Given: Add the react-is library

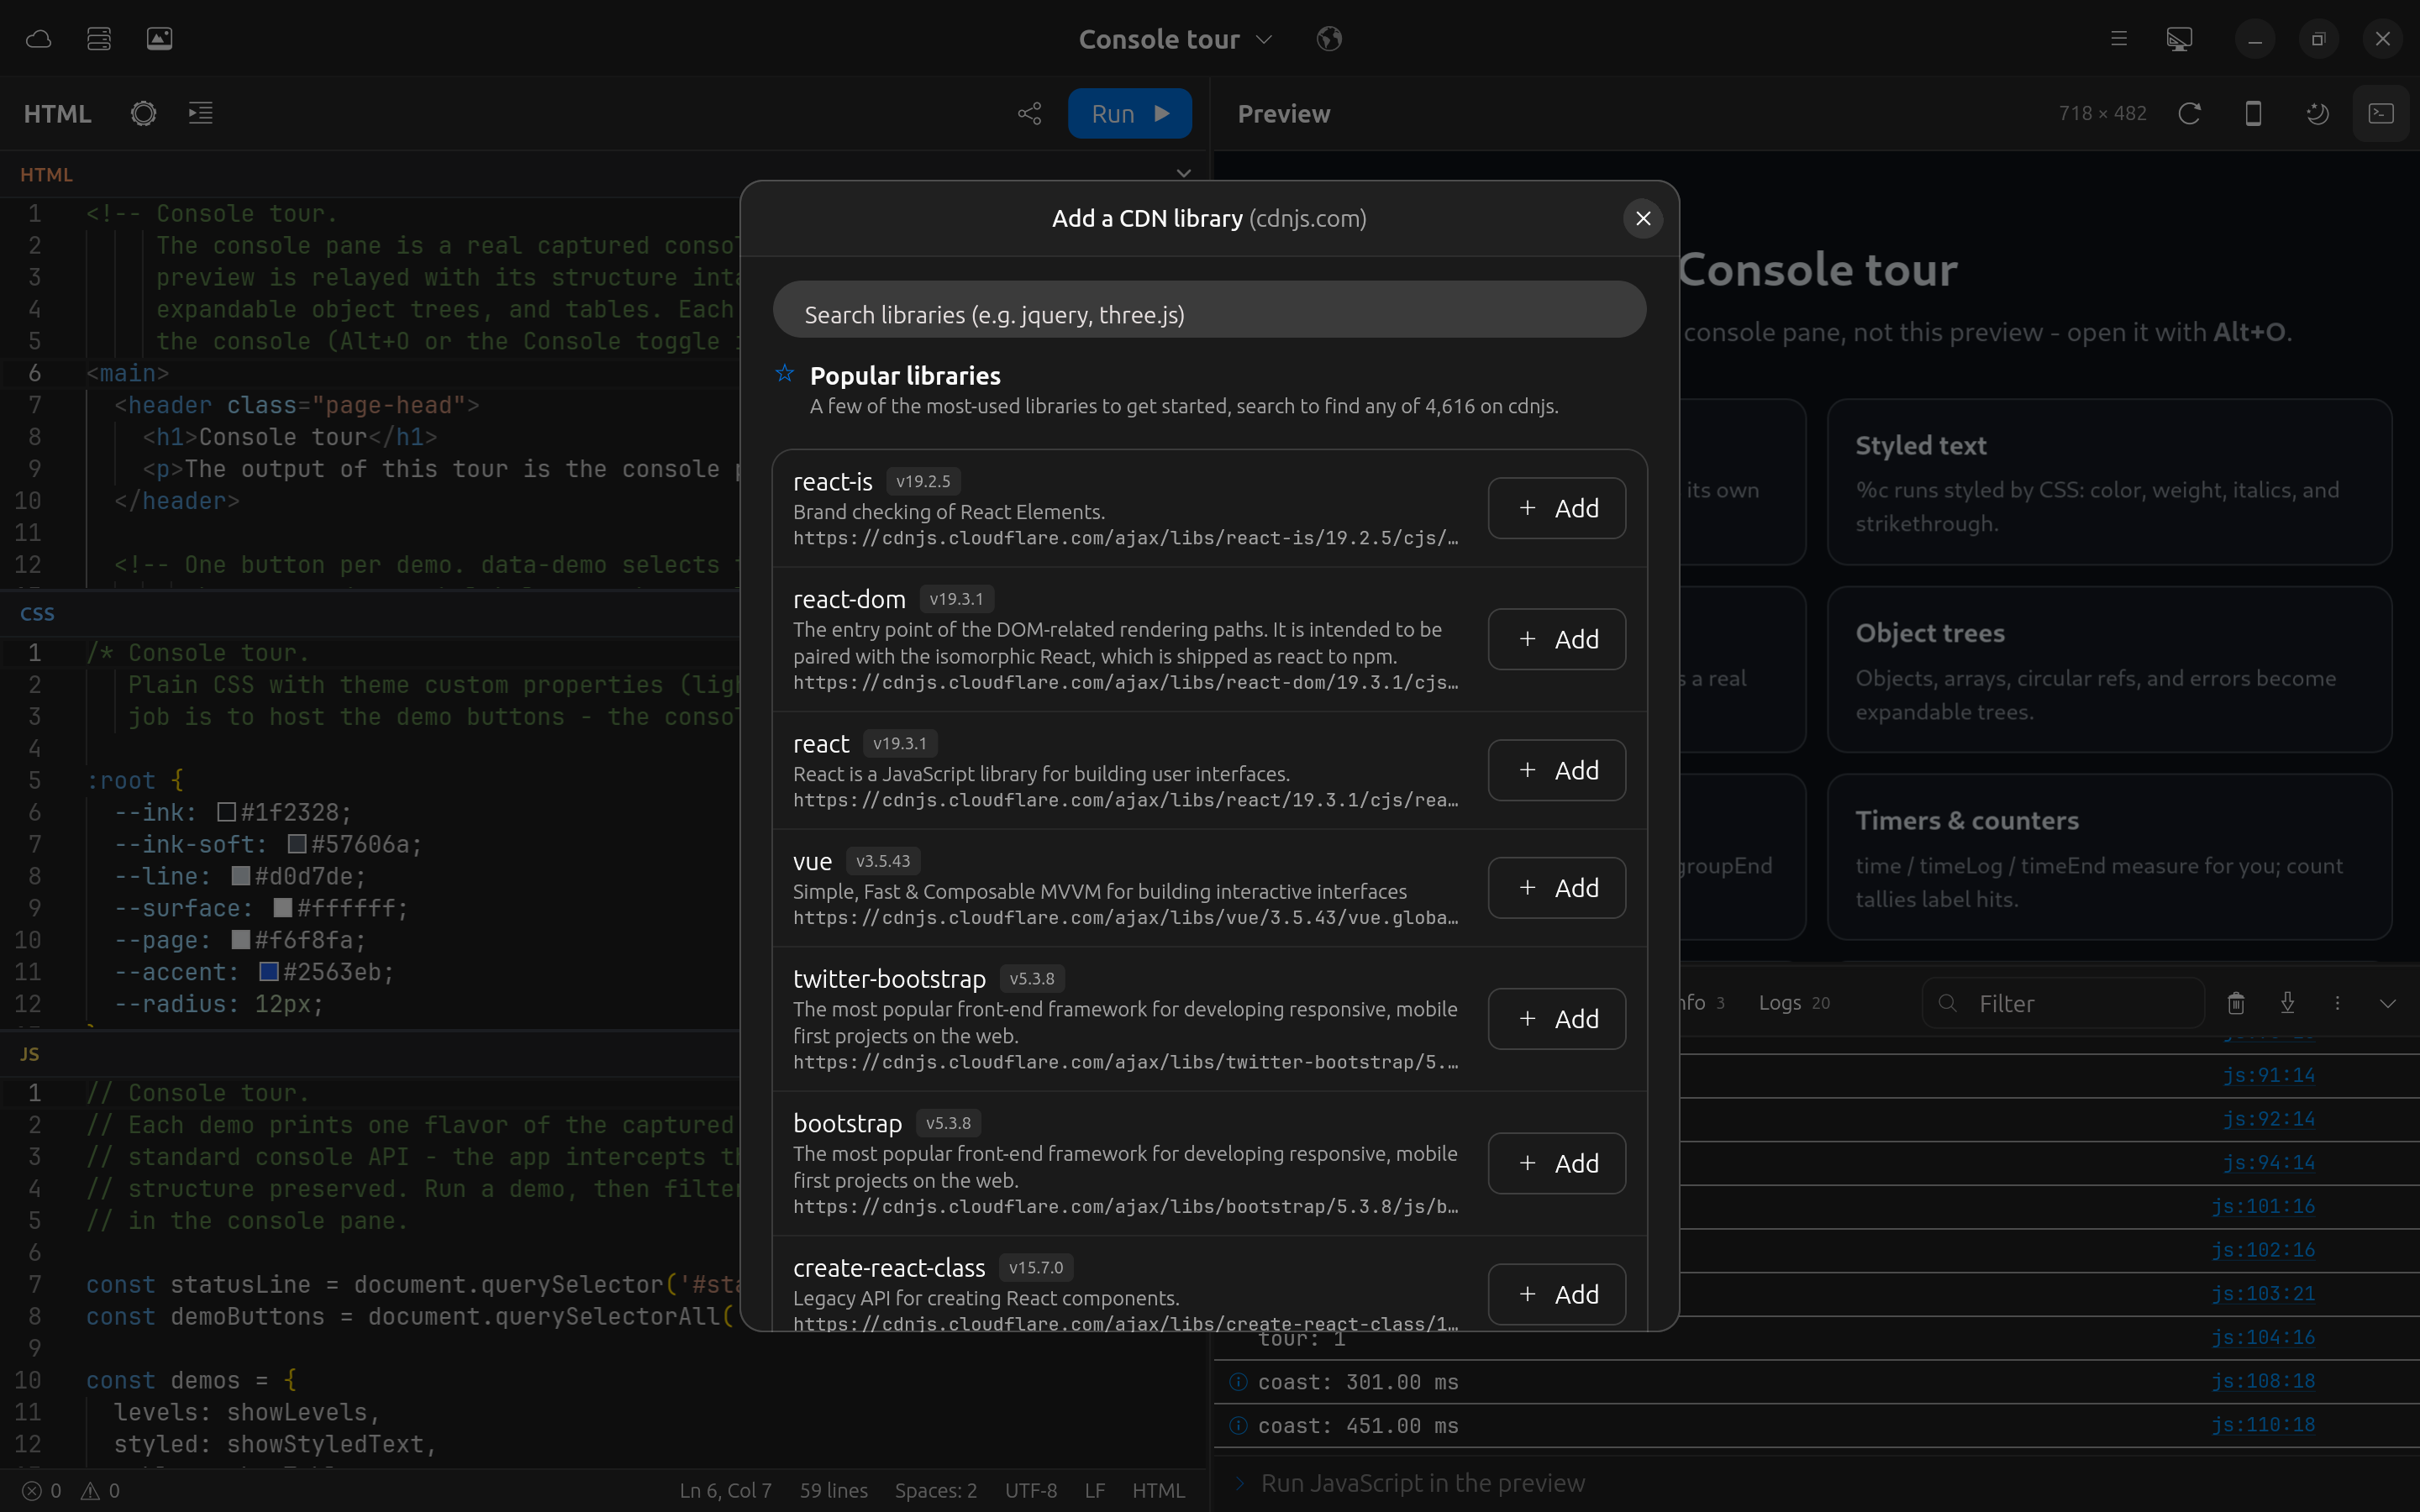Looking at the screenshot, I should tap(1556, 508).
